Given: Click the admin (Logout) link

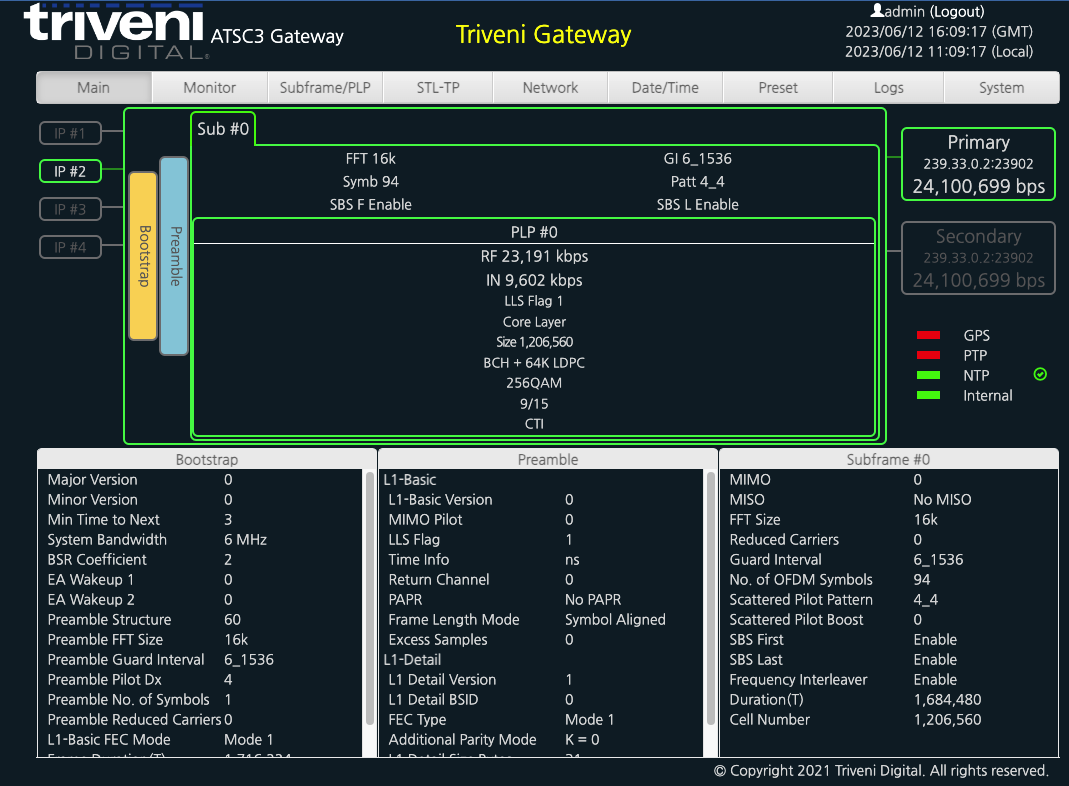Looking at the screenshot, I should tap(934, 12).
